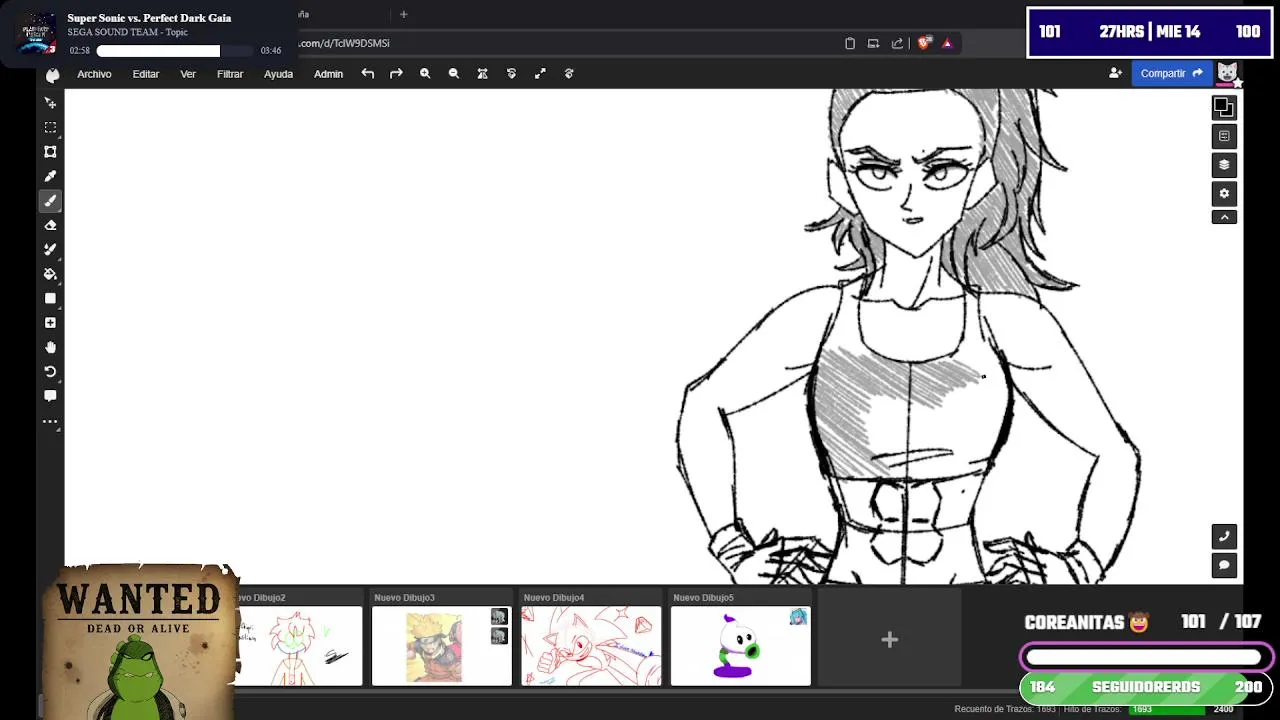Click the clipboard icon in address bar

tap(850, 43)
